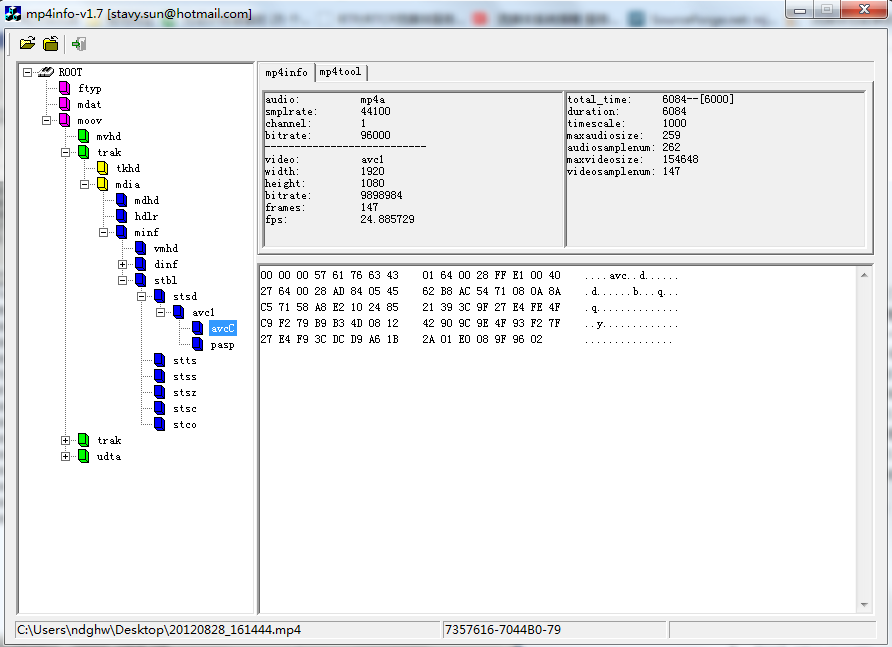Click the blue stts box icon
This screenshot has height=647, width=892.
tap(160, 360)
